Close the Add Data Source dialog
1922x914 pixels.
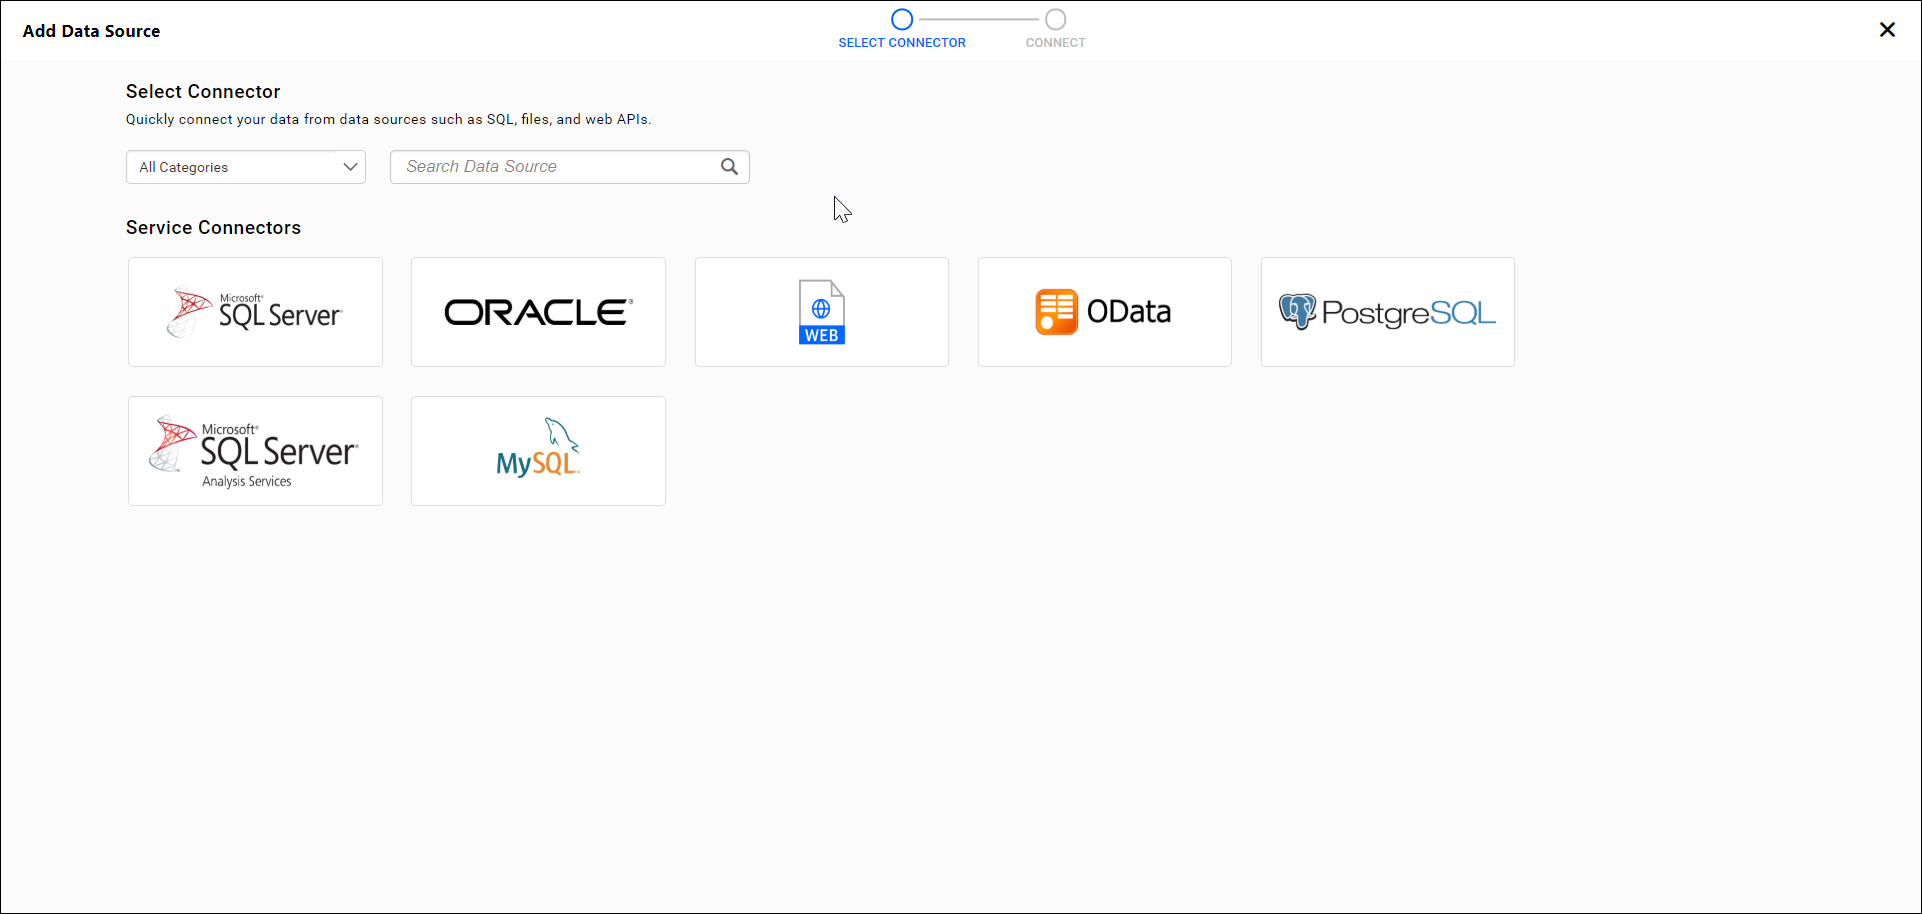1887,30
